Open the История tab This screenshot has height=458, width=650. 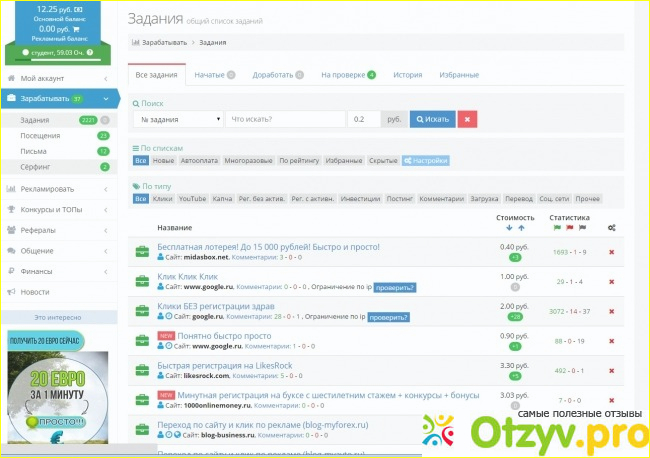[x=407, y=74]
